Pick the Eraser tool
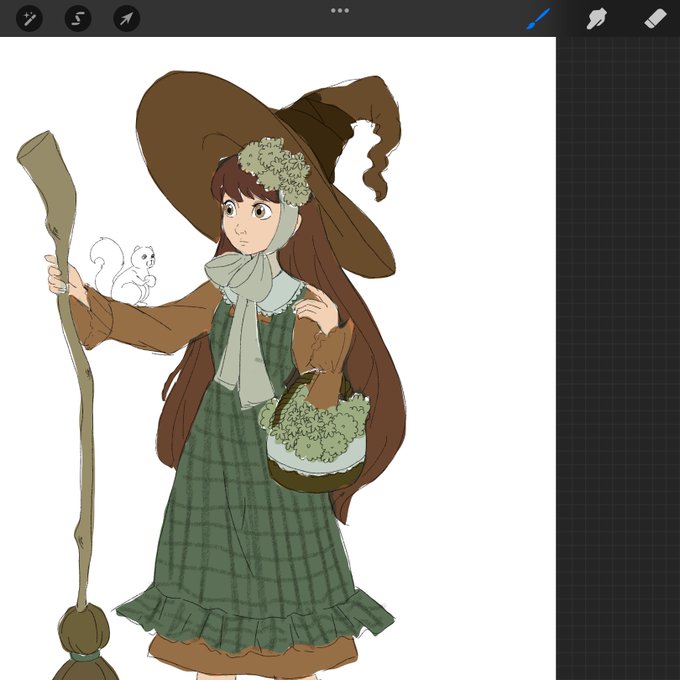 point(655,19)
